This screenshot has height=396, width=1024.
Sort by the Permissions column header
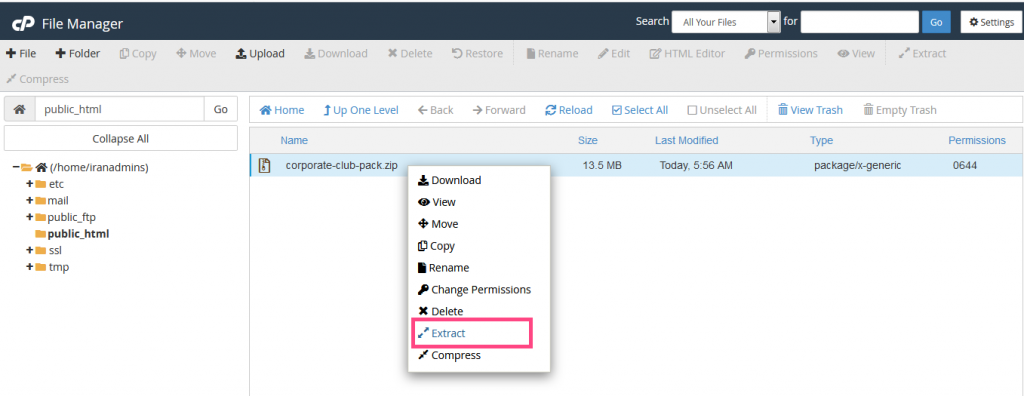click(x=977, y=140)
